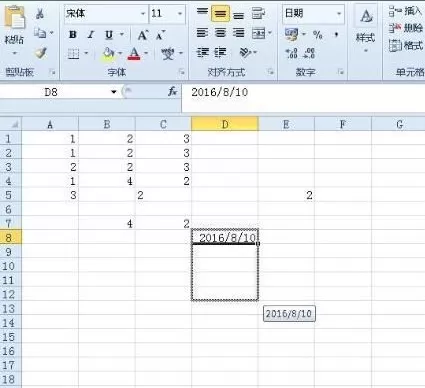425x388 pixels.
Task: Click the Cut scissors icon
Action: (40, 14)
